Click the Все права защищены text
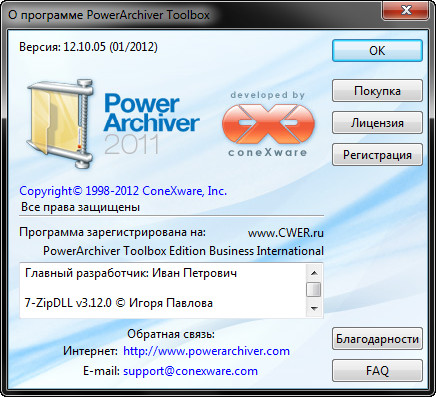The height and width of the screenshot is (397, 436). tap(80, 207)
